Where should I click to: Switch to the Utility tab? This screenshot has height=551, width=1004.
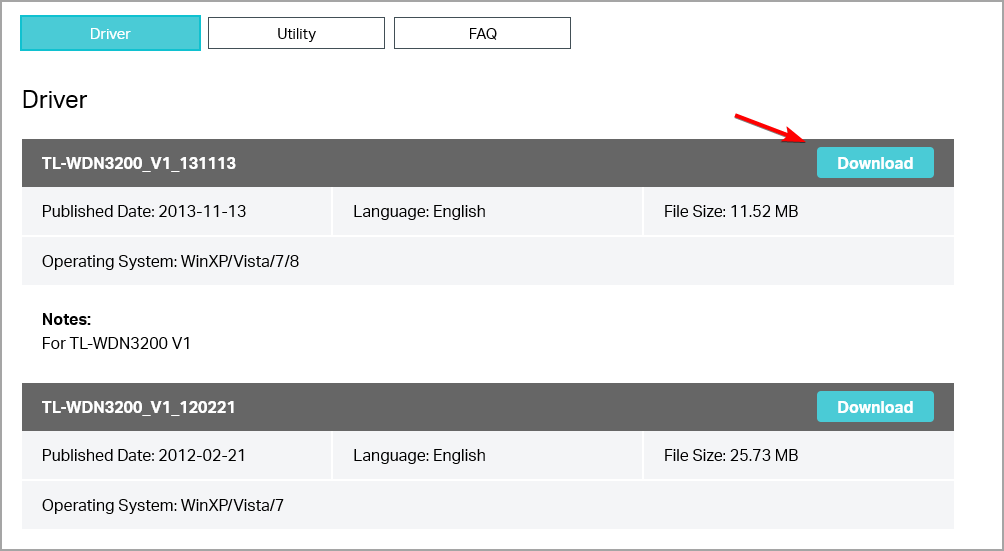tap(296, 33)
